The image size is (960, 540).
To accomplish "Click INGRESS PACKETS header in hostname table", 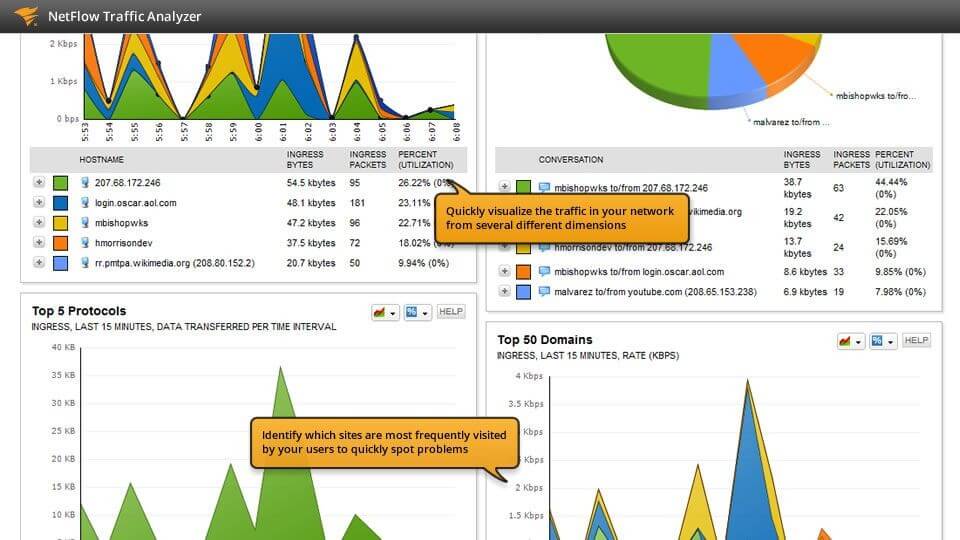I will click(367, 159).
